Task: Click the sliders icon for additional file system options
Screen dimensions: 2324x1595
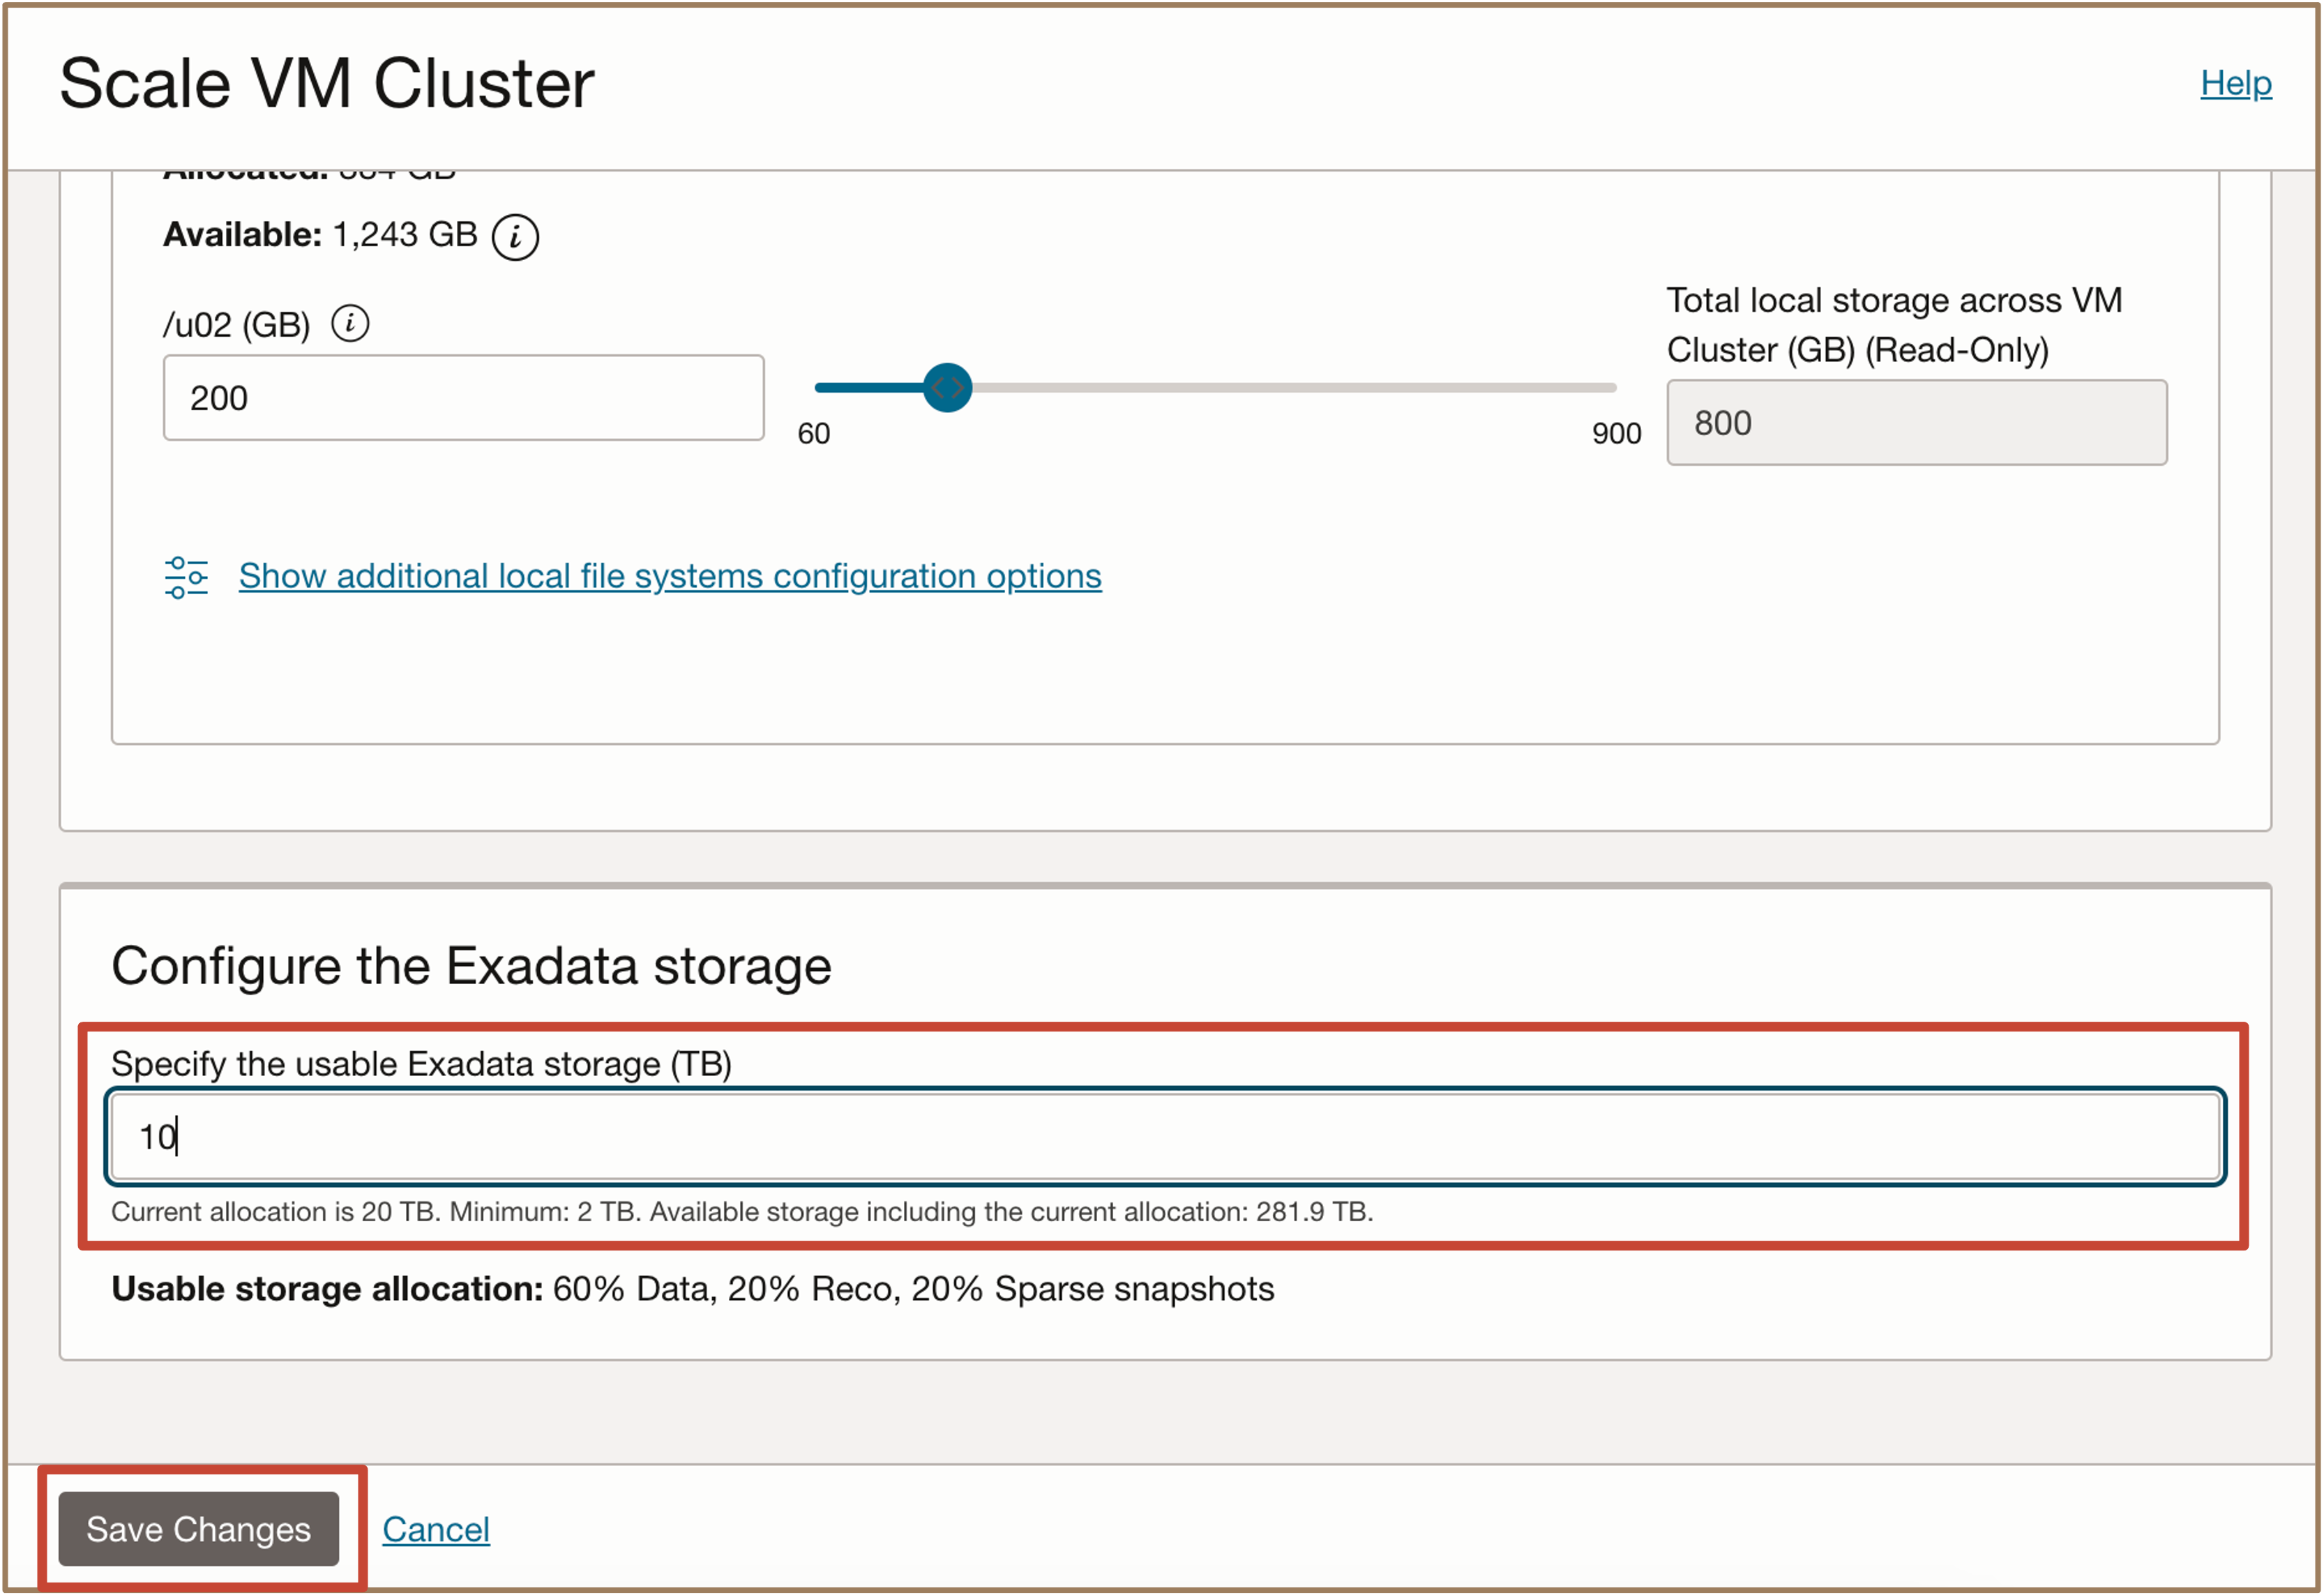Action: click(x=186, y=577)
